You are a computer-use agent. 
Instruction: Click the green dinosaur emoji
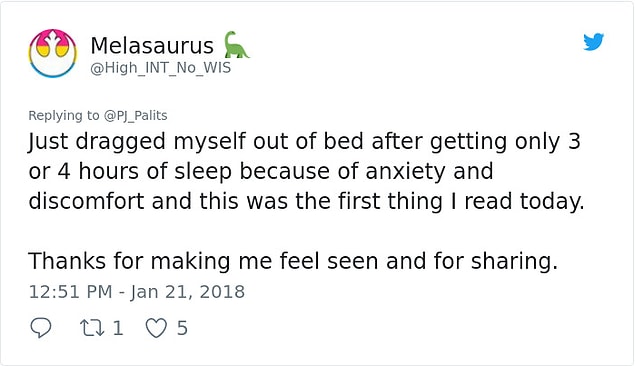point(236,45)
